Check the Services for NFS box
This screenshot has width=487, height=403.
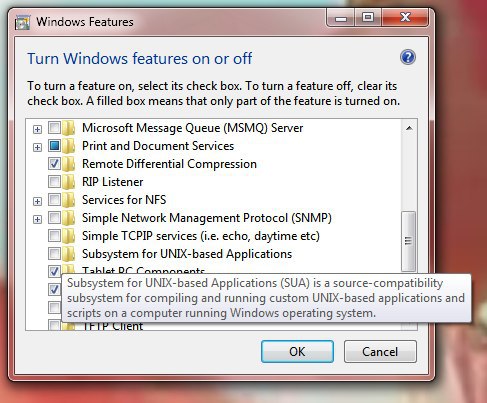54,200
